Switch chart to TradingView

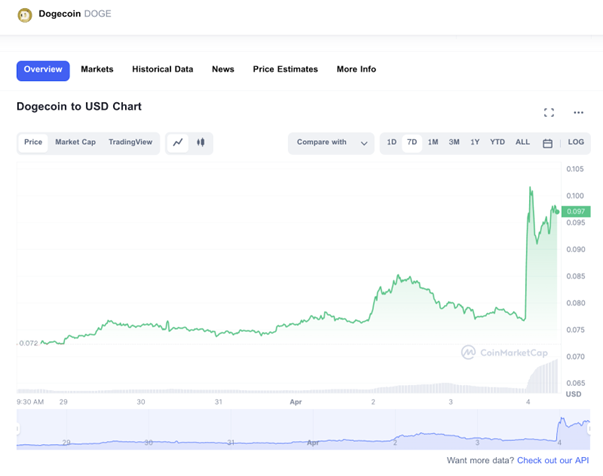130,142
